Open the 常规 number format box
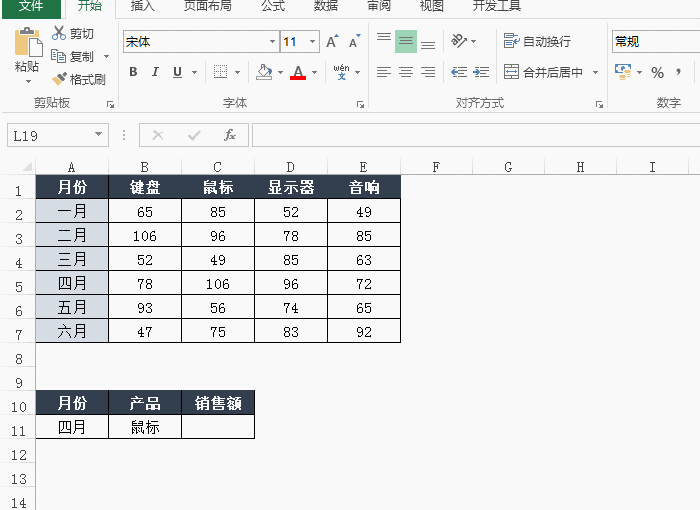 tap(655, 42)
